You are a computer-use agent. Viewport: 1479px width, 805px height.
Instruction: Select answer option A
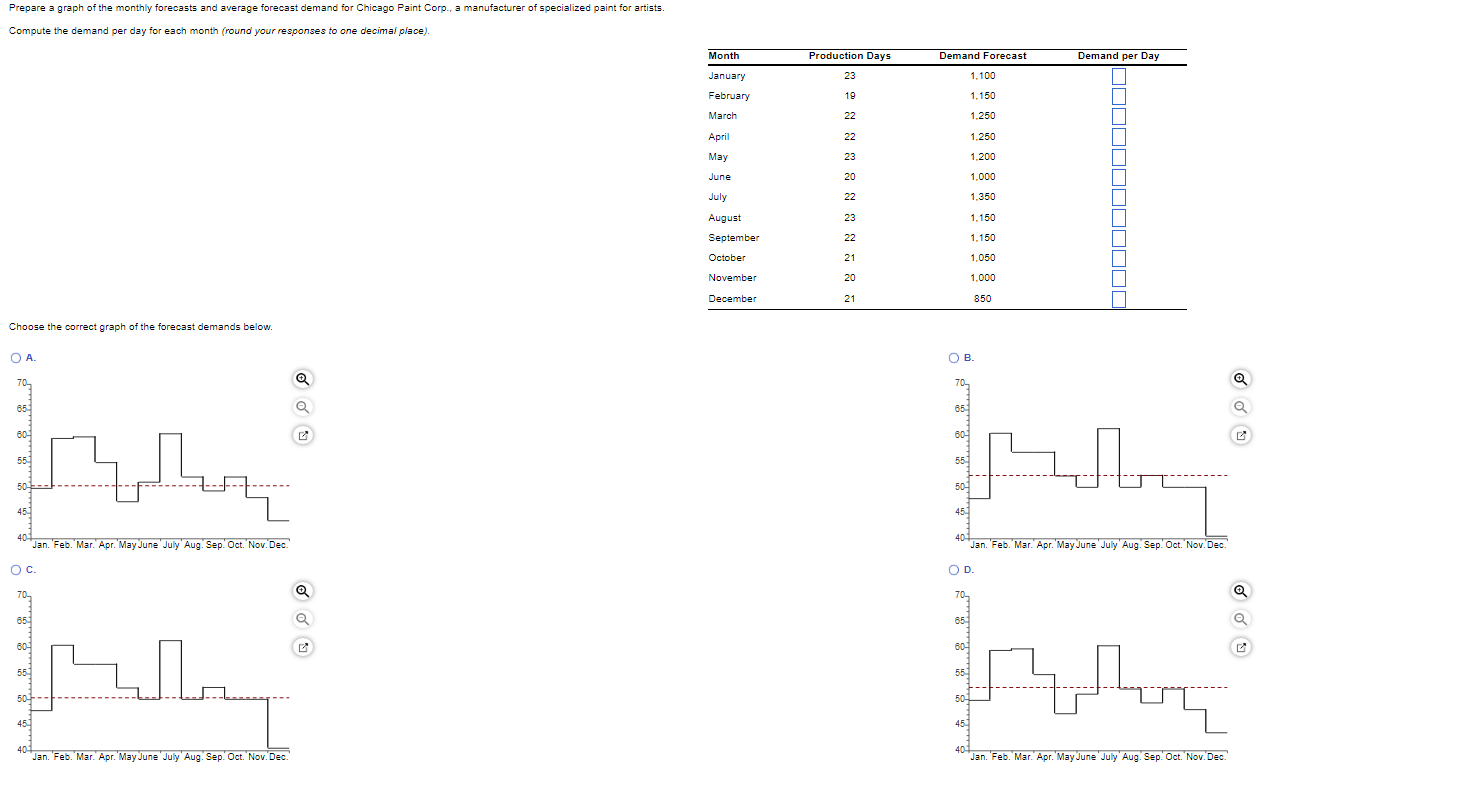coord(16,358)
